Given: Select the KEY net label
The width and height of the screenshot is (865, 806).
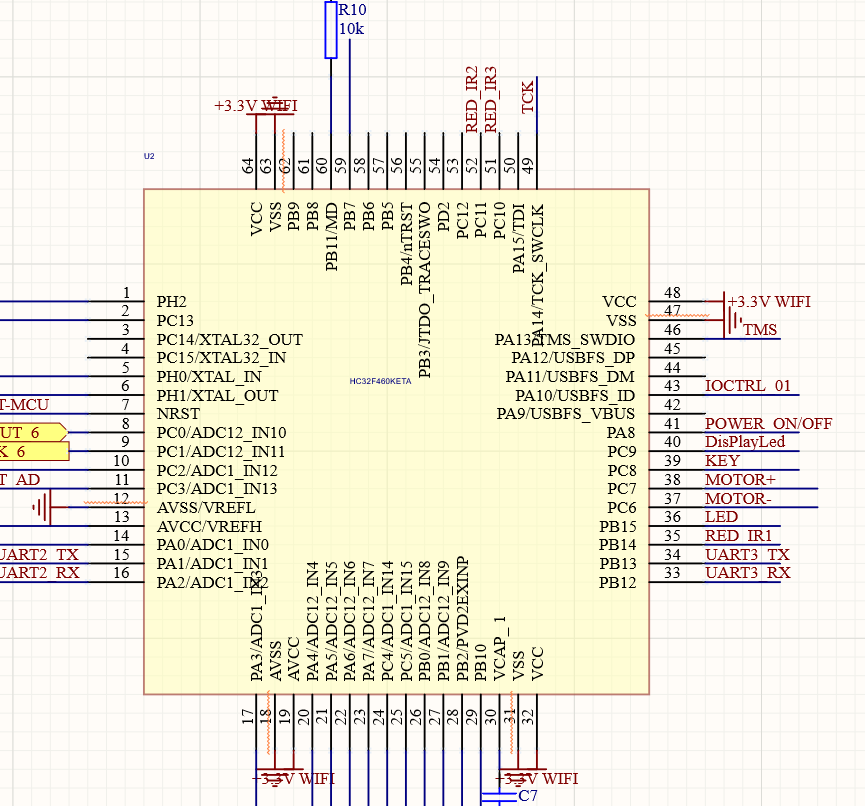Looking at the screenshot, I should (722, 461).
